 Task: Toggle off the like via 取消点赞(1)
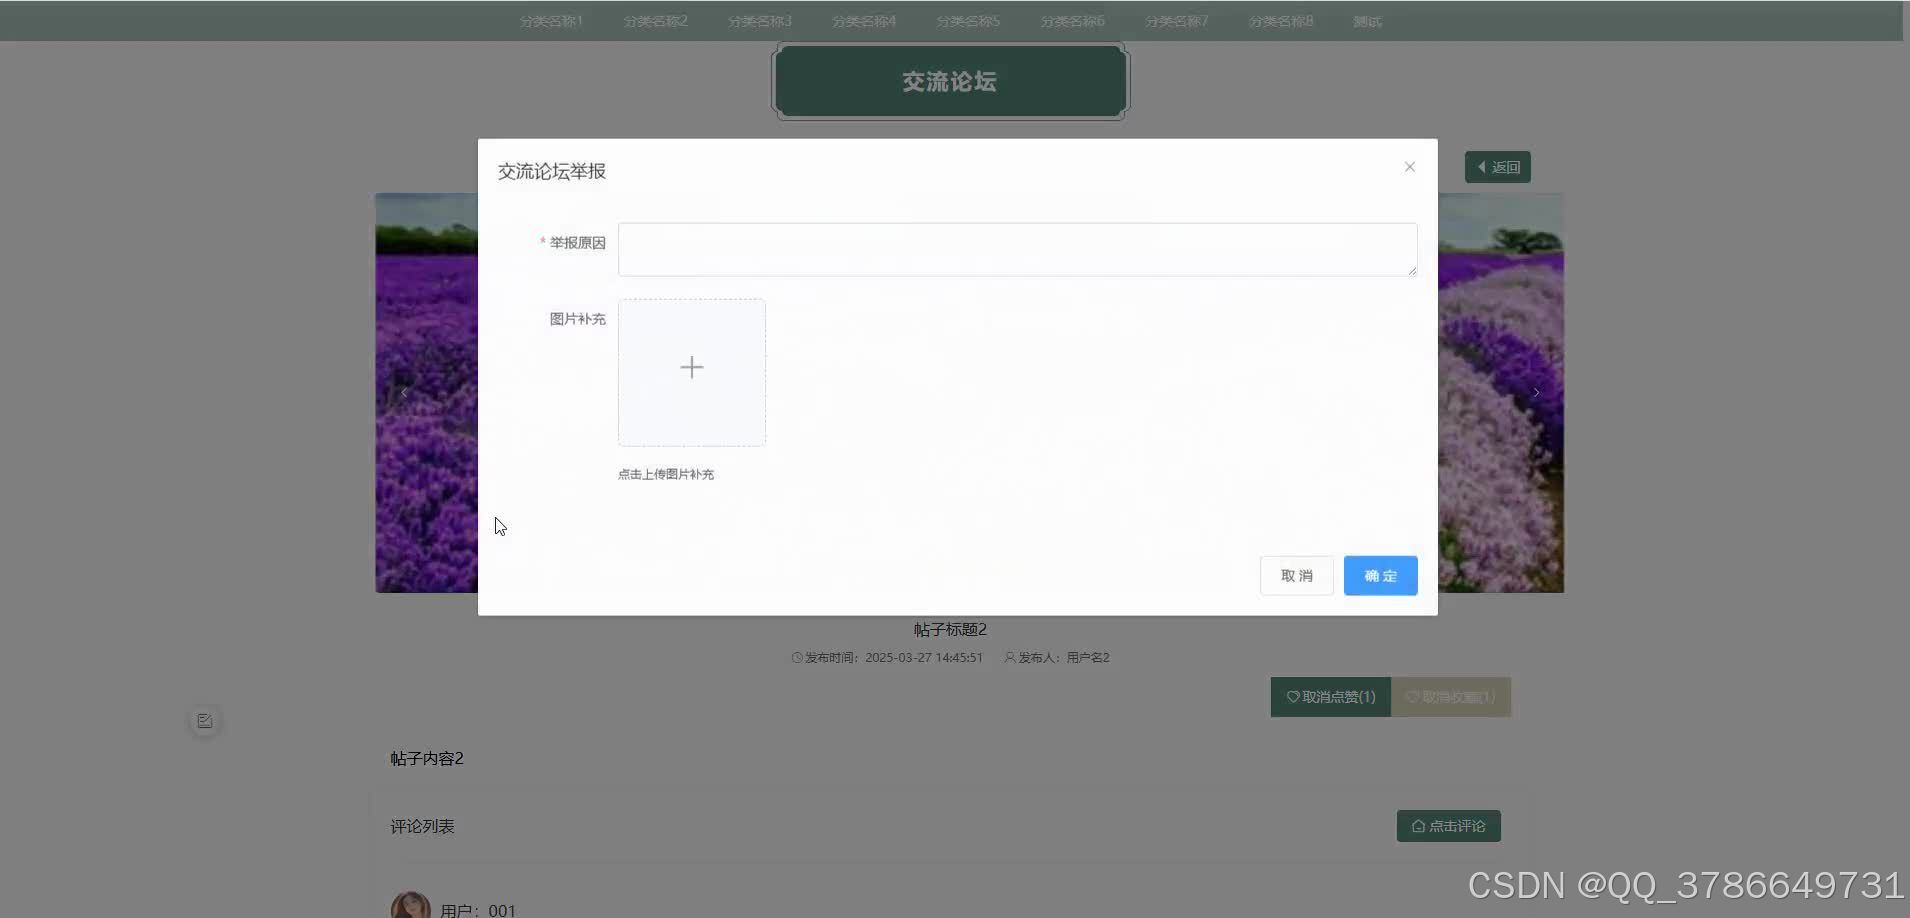click(1330, 697)
